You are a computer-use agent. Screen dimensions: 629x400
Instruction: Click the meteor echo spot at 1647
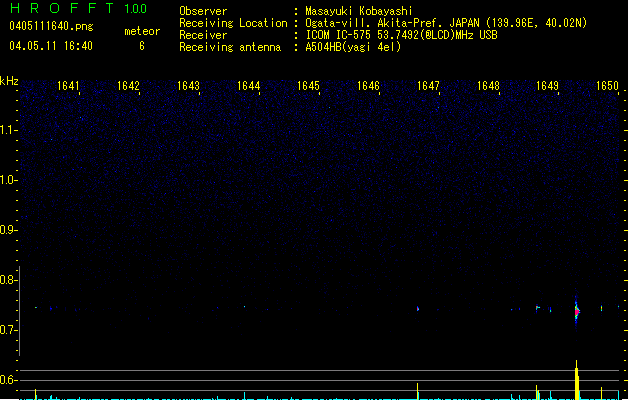click(418, 309)
